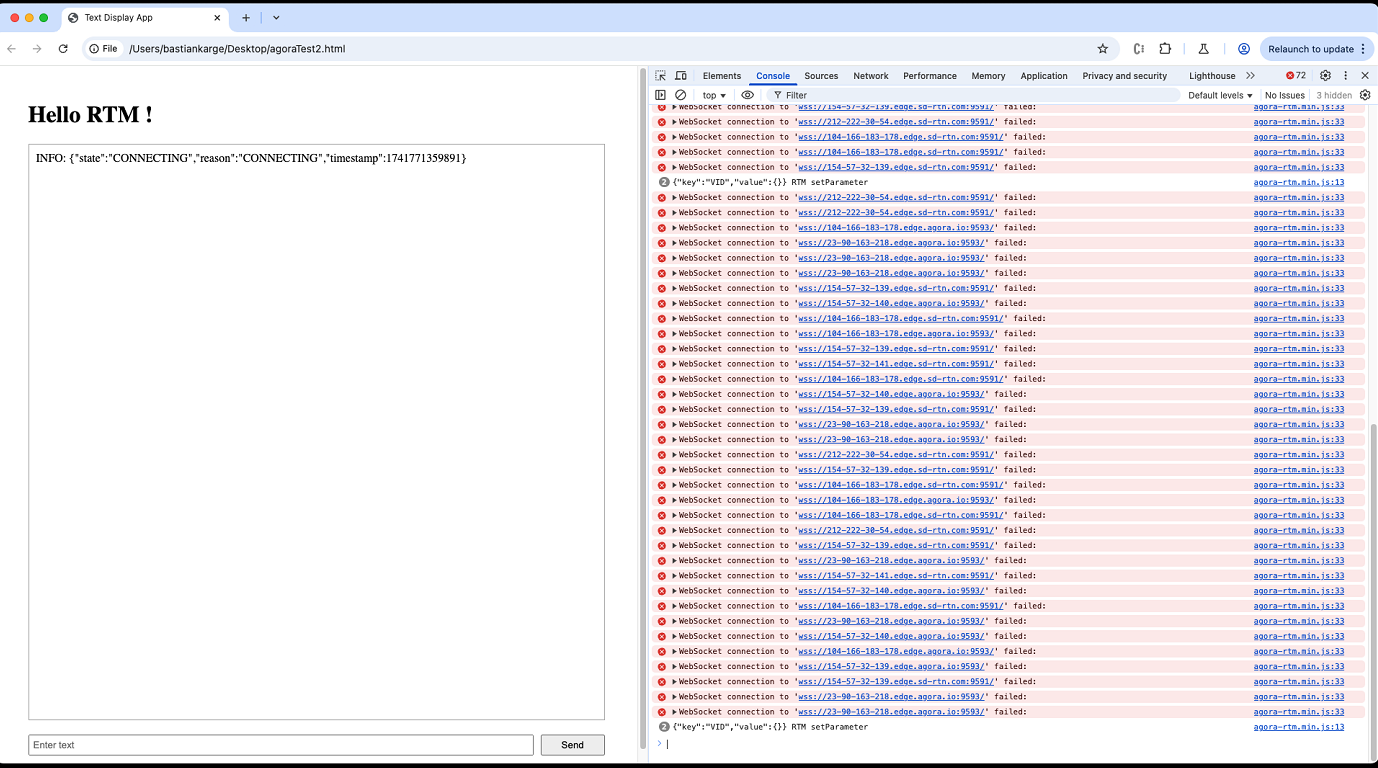This screenshot has width=1378, height=768.
Task: Open the Chrome profile avatar icon
Action: 1244,49
